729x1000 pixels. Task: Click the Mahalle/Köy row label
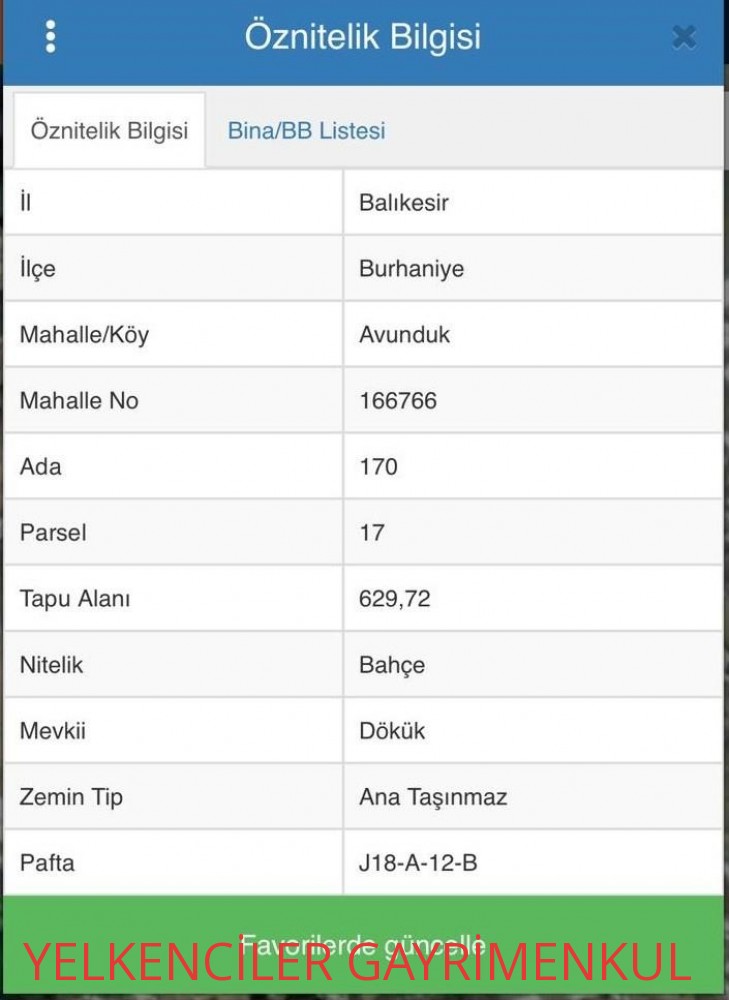tap(84, 335)
